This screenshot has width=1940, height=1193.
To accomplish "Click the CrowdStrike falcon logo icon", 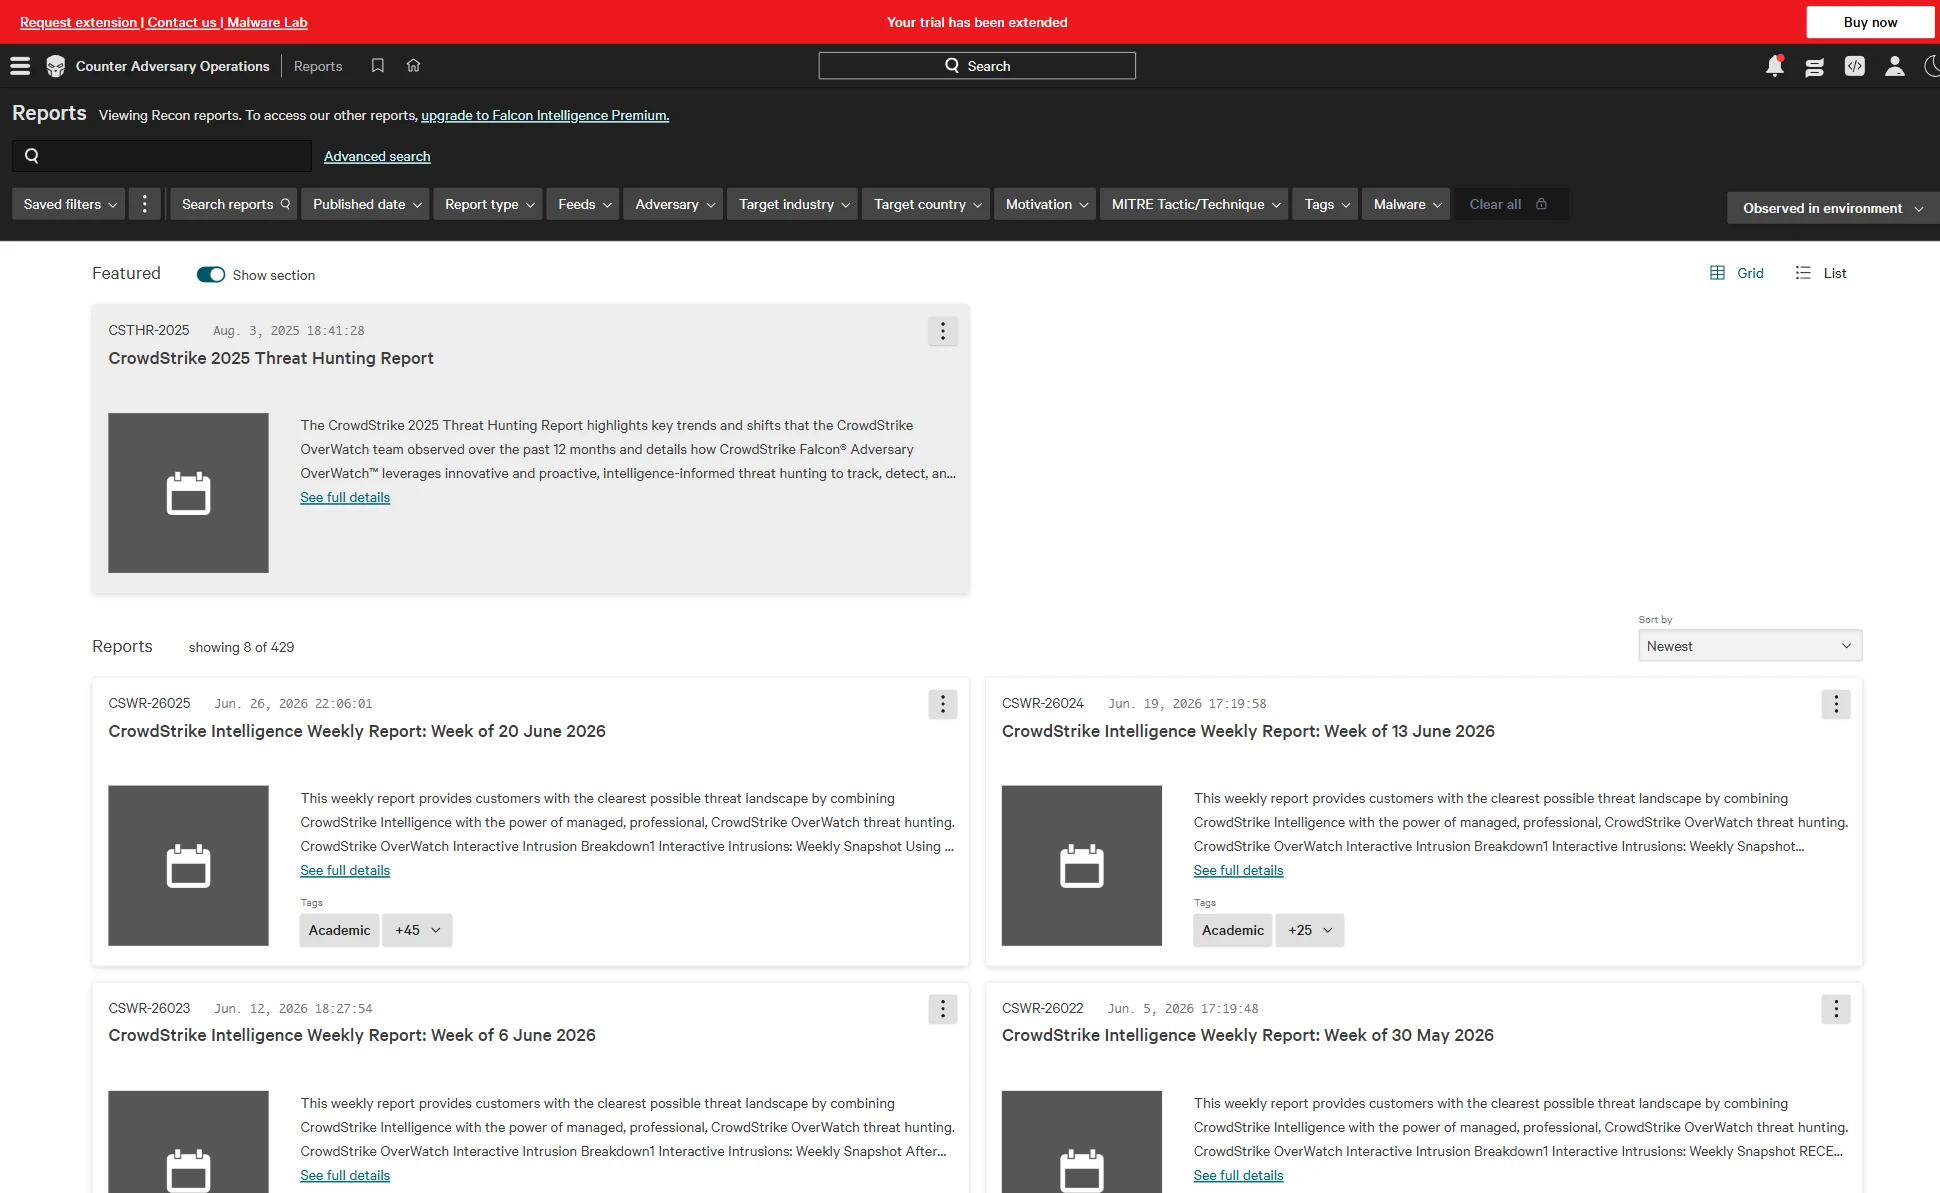I will (x=56, y=66).
